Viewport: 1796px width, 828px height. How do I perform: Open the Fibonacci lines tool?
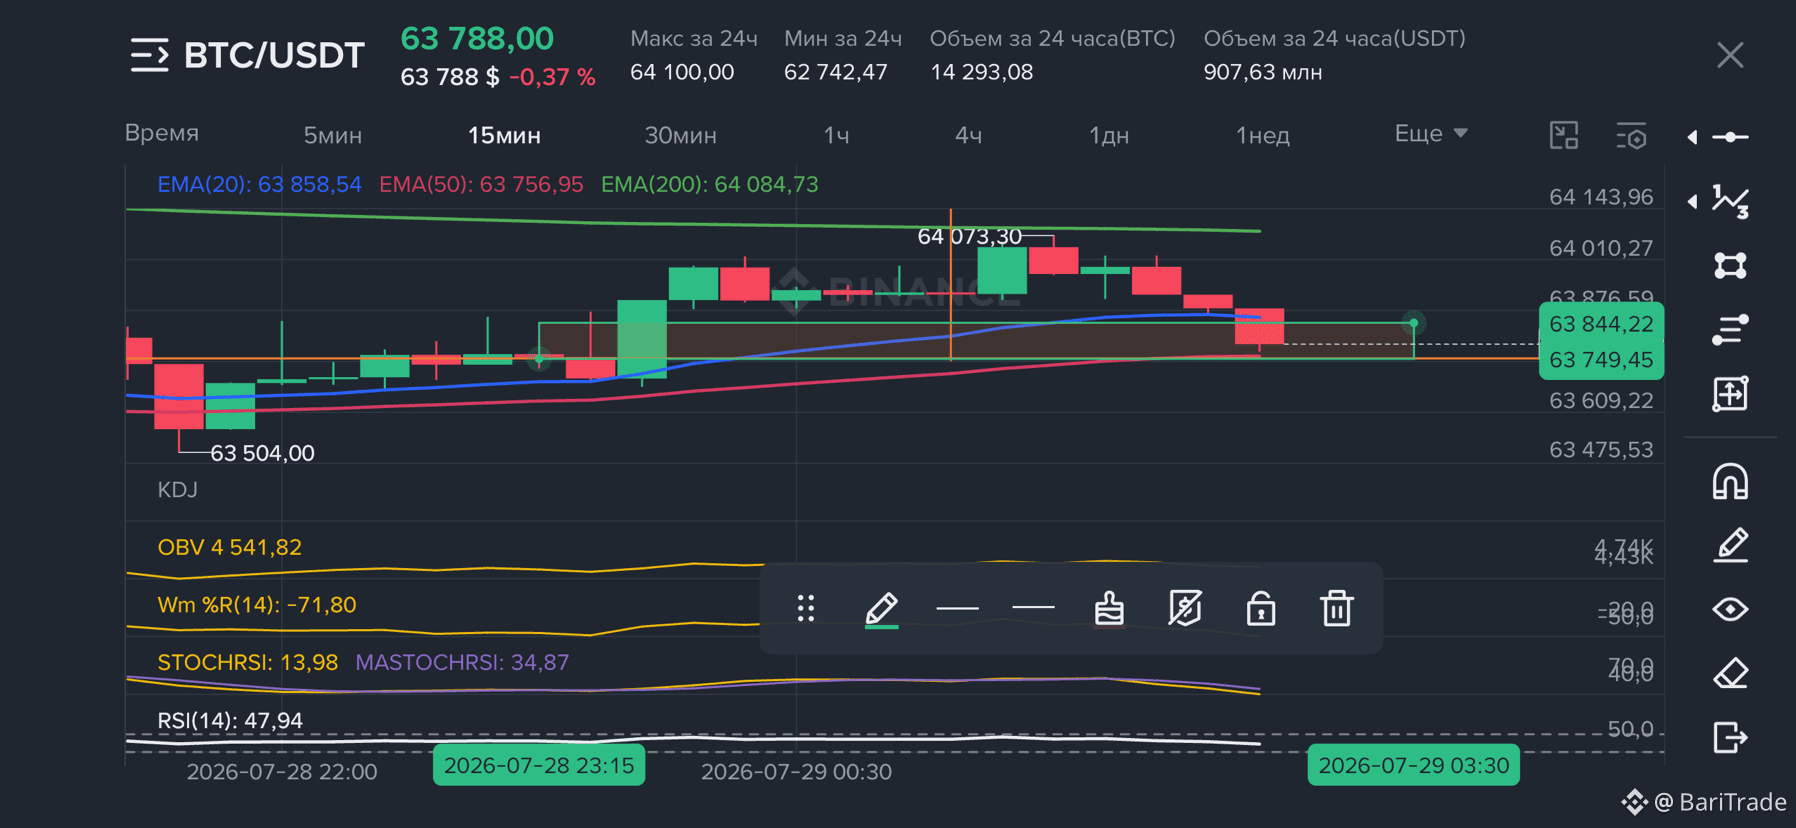coord(1731,329)
